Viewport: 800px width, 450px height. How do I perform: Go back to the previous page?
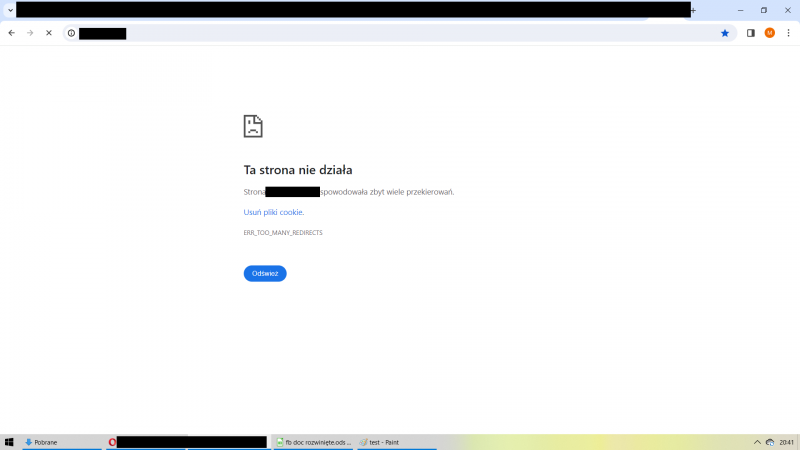[x=11, y=33]
